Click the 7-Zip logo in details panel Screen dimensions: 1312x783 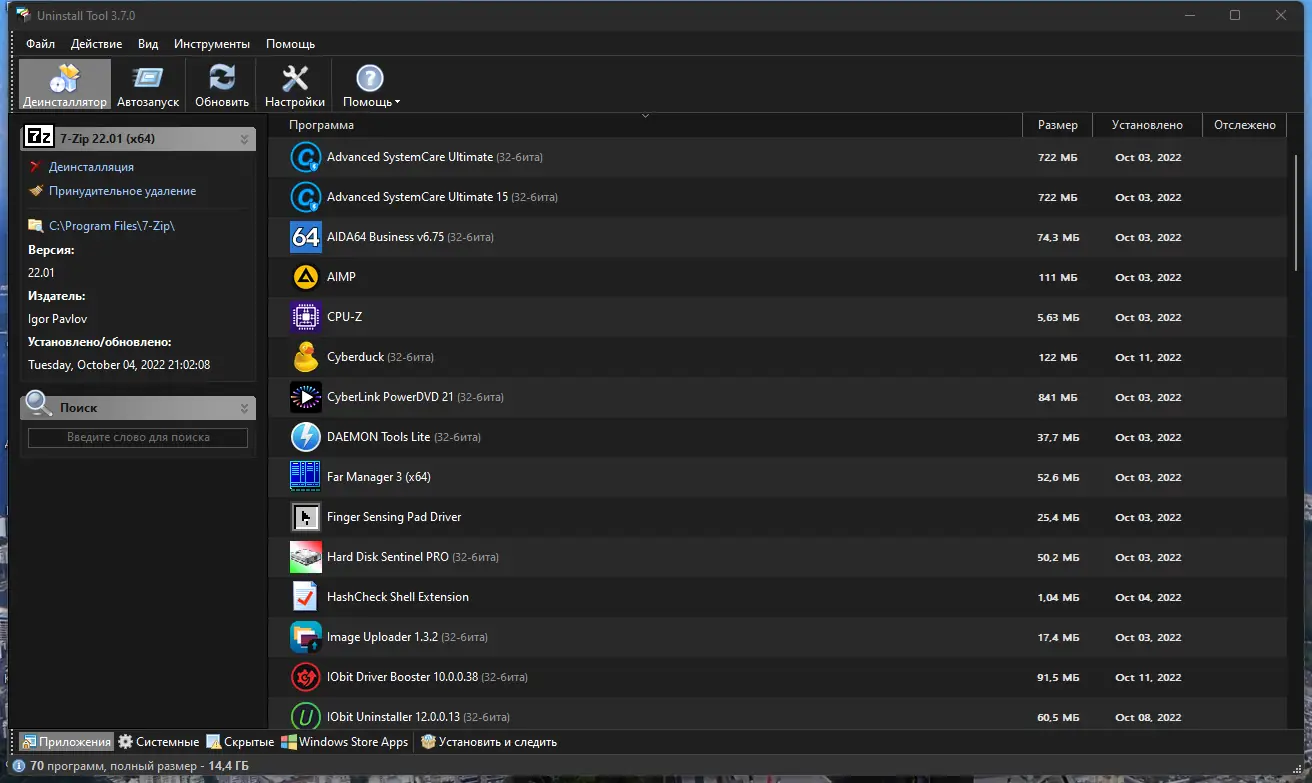tap(39, 138)
